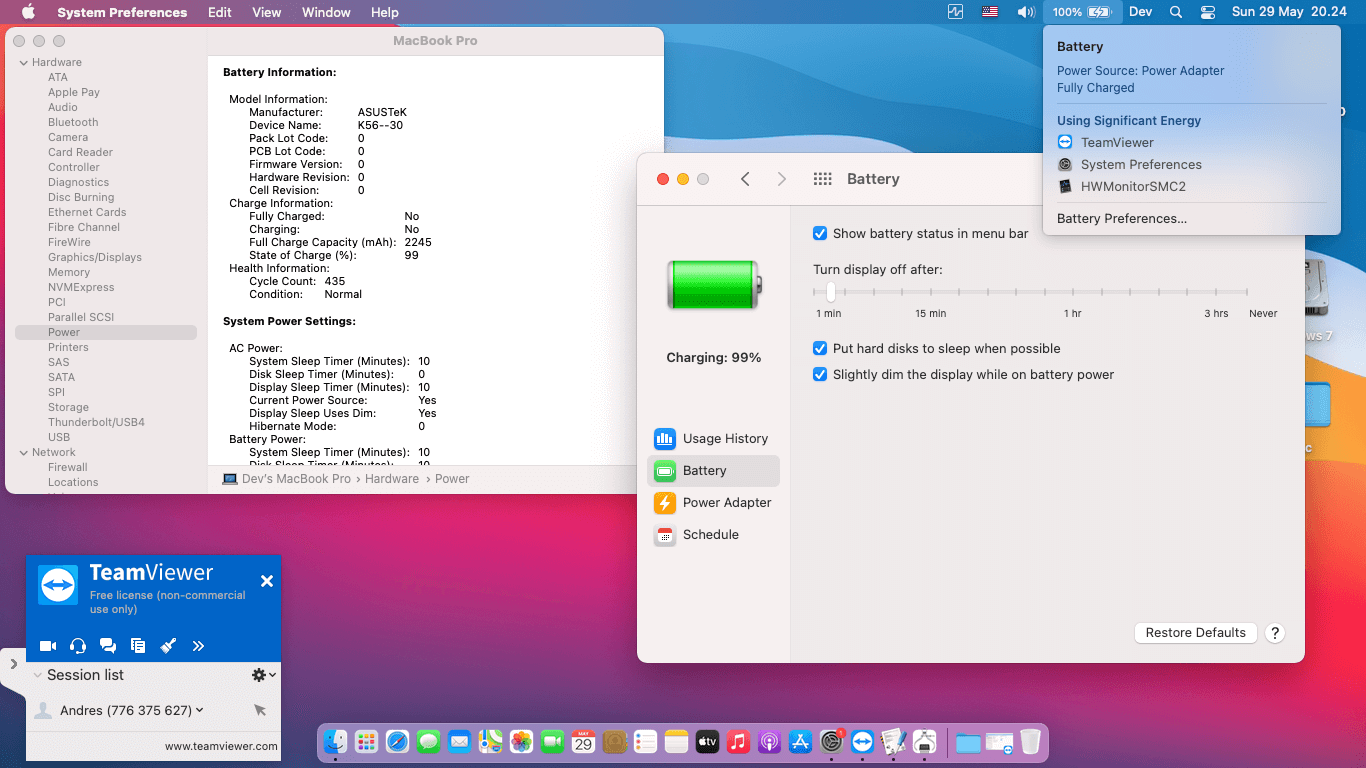Uncheck Put hard disks to sleep
The height and width of the screenshot is (768, 1366).
pyautogui.click(x=820, y=348)
